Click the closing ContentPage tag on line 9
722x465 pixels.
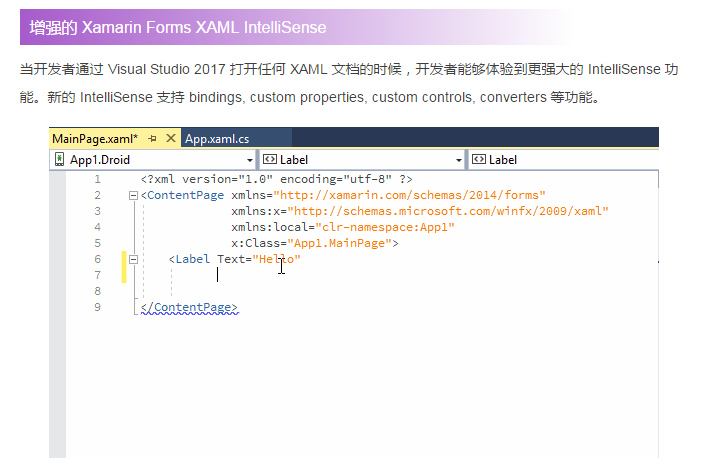[189, 307]
